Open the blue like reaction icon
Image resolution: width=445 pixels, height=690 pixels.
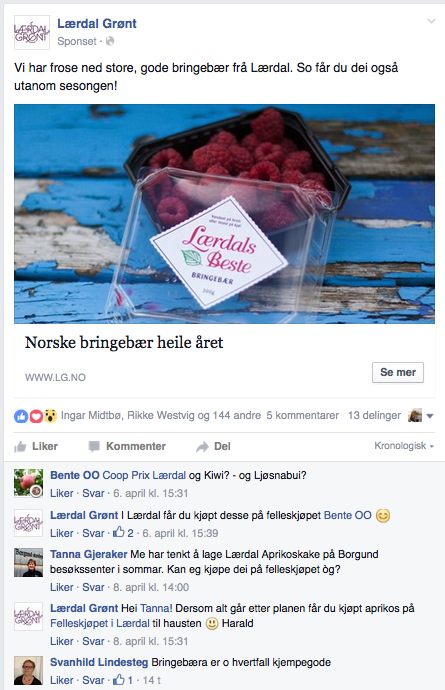21,416
